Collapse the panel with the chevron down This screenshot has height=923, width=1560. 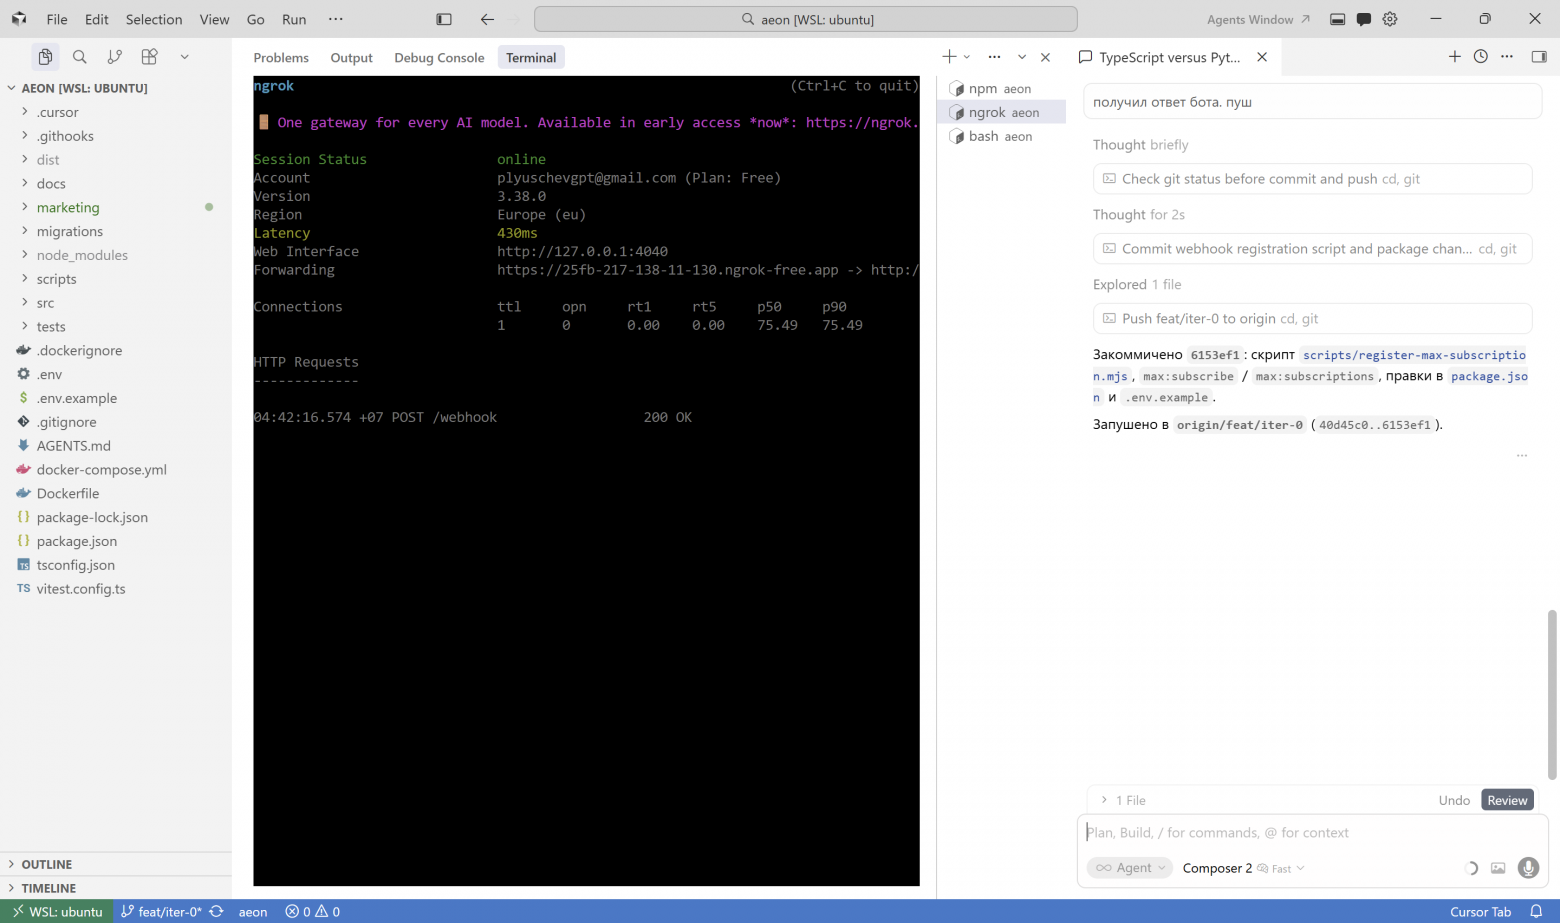click(1022, 57)
